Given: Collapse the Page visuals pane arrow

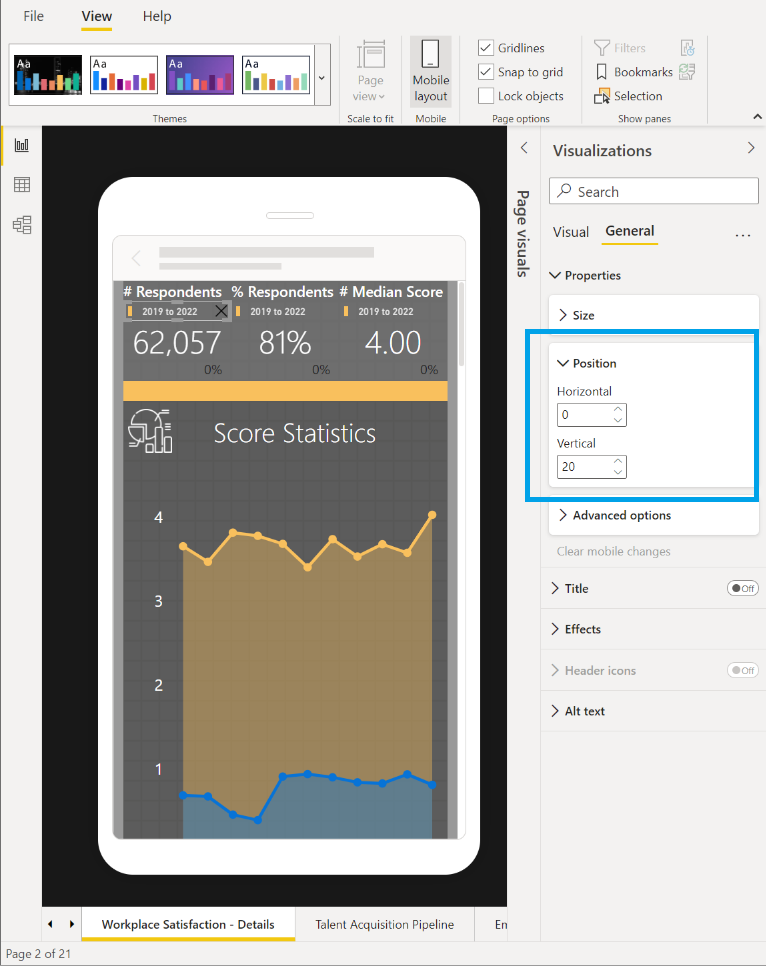Looking at the screenshot, I should click(x=523, y=148).
